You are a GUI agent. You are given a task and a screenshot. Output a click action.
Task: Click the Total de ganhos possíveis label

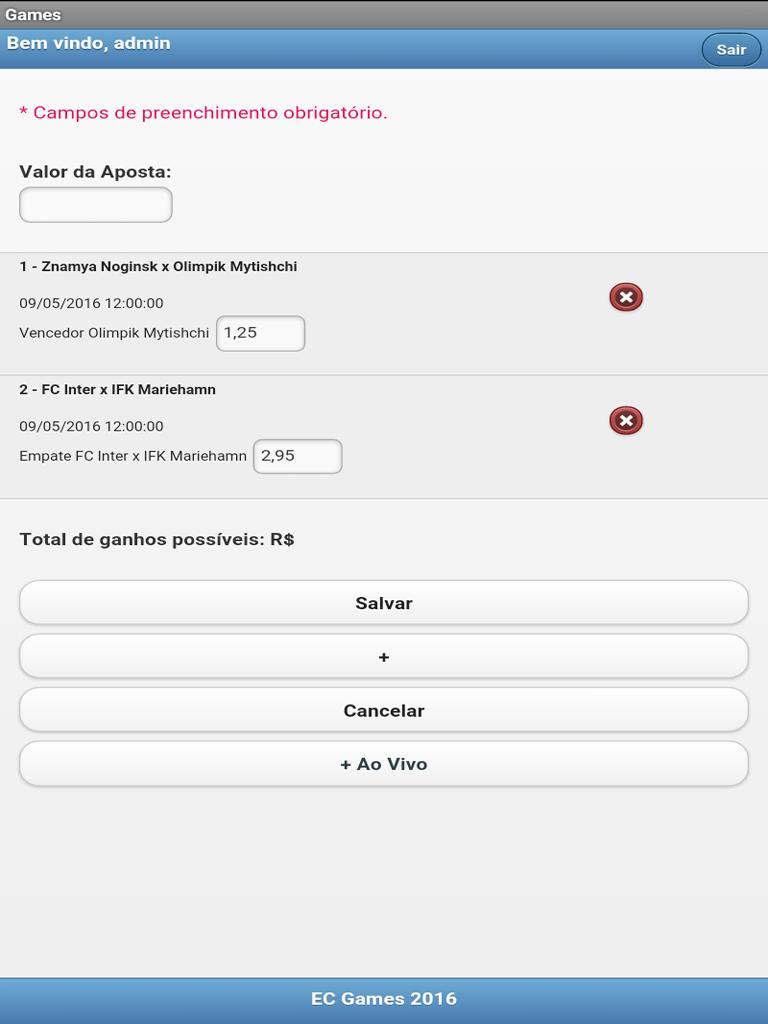[x=157, y=540]
